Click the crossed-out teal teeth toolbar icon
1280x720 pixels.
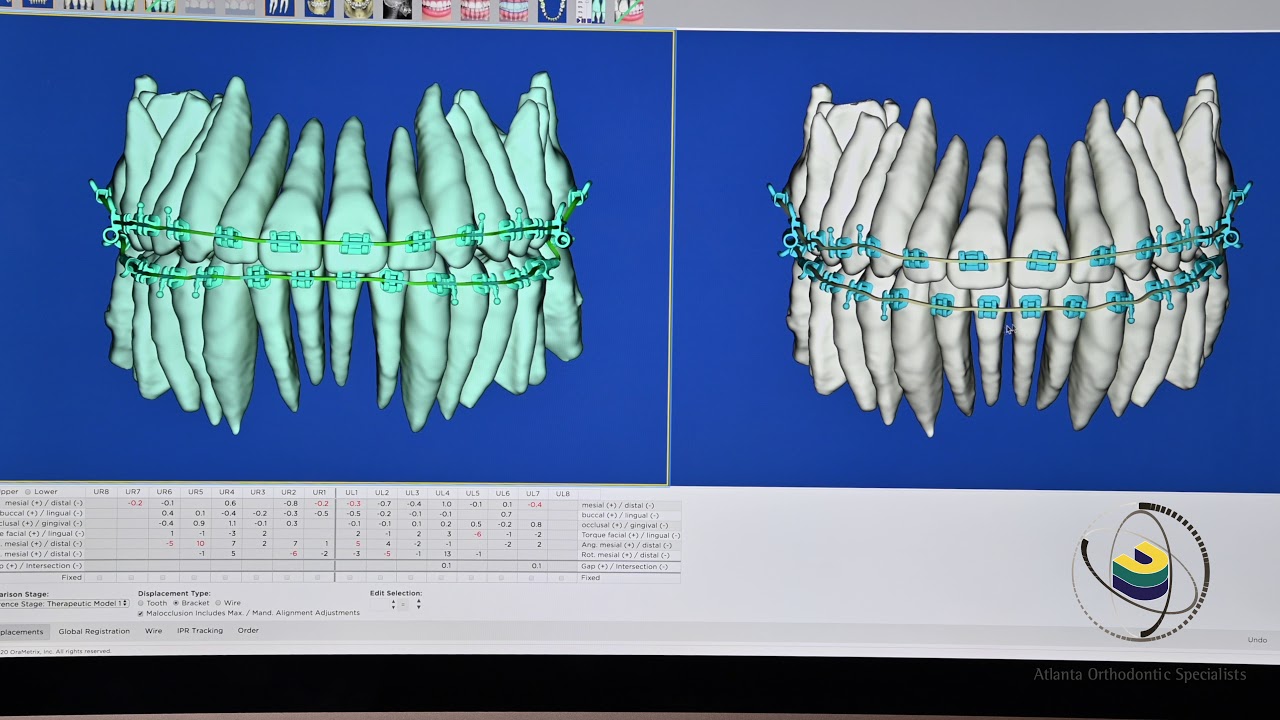click(x=160, y=8)
